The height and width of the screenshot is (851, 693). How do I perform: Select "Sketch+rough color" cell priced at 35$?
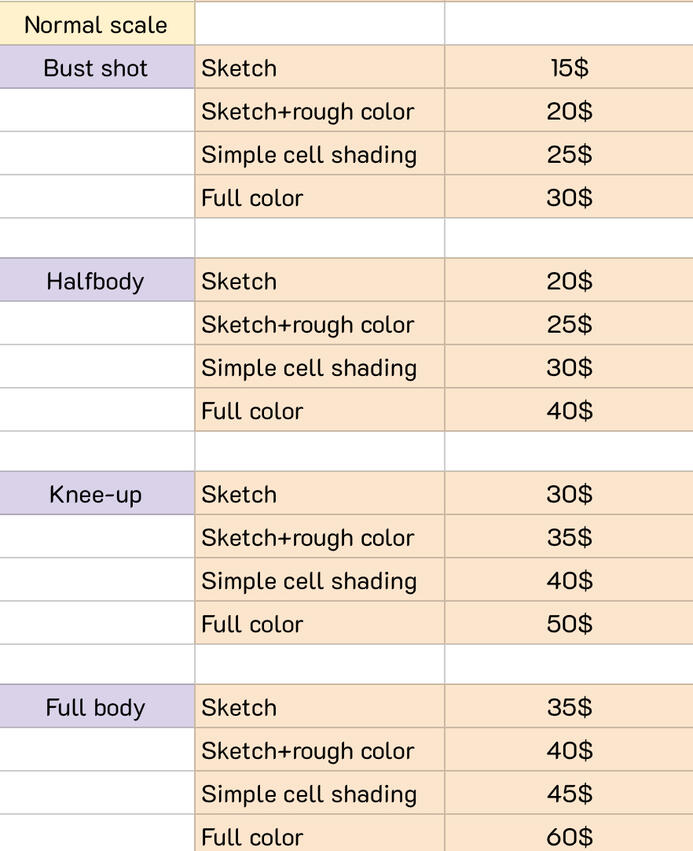pos(319,538)
